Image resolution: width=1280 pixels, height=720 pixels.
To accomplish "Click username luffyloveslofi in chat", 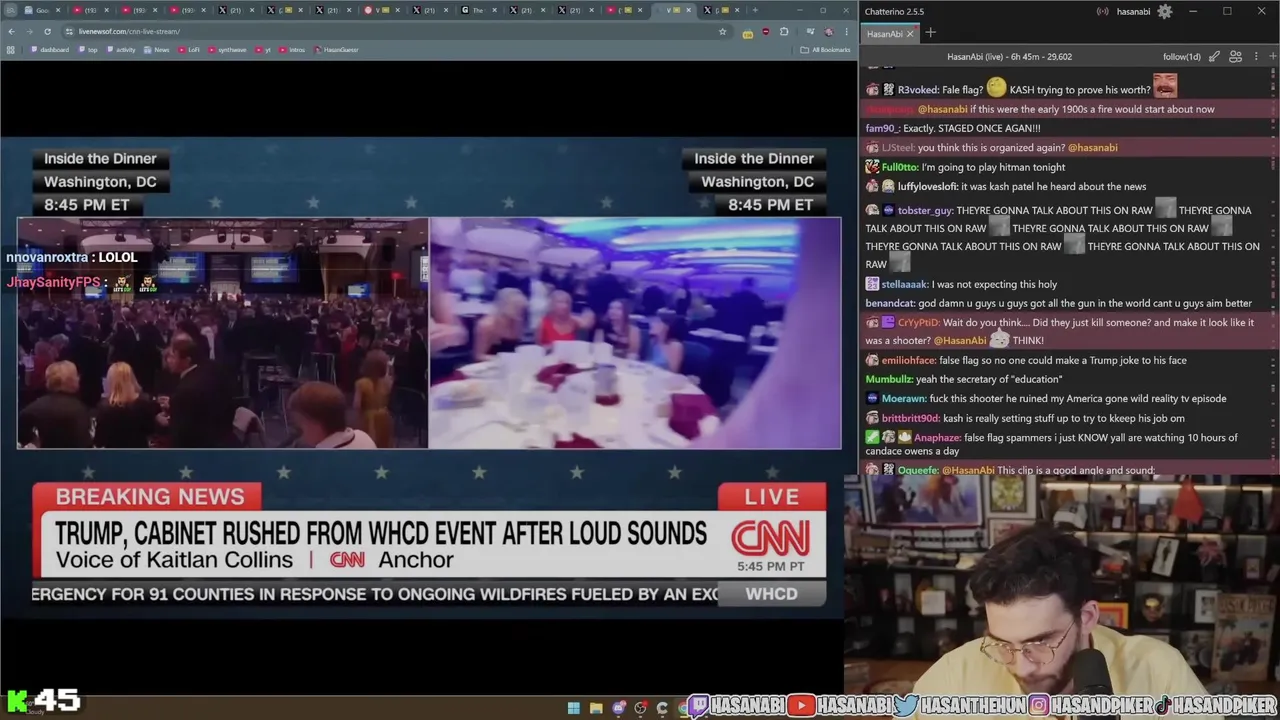I will click(x=928, y=187).
